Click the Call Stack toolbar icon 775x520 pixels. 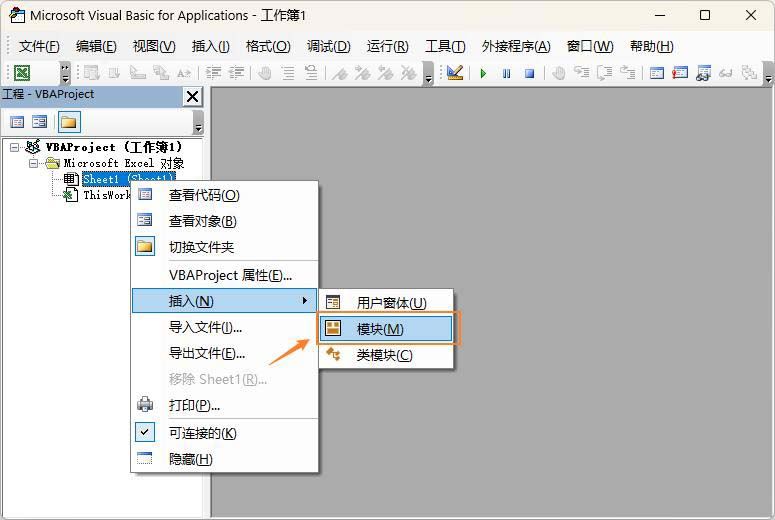coord(749,73)
